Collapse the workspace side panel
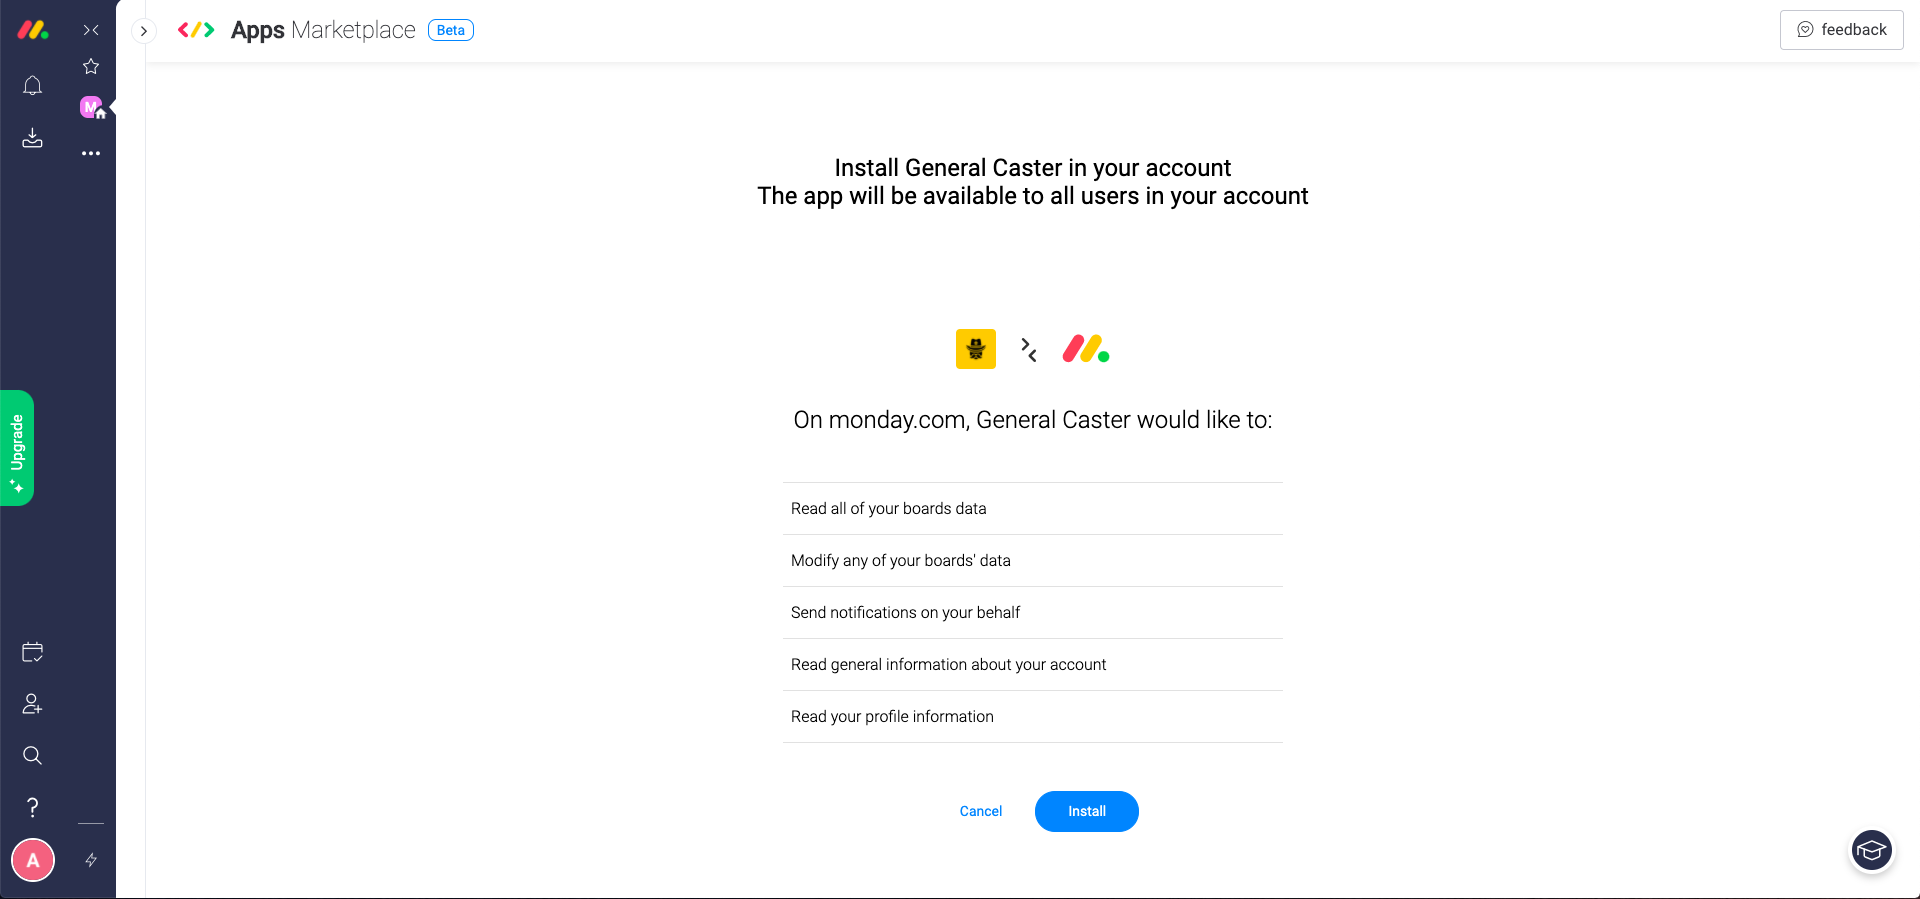This screenshot has width=1920, height=899. pyautogui.click(x=91, y=30)
